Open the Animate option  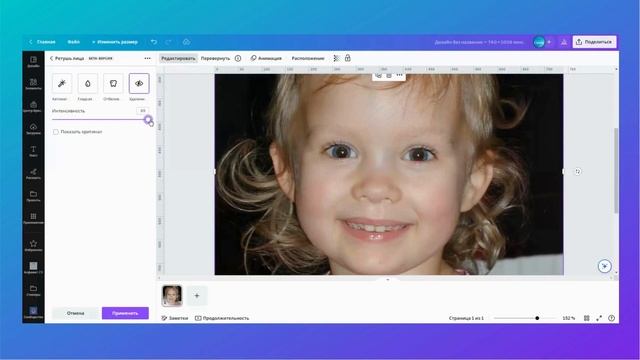point(266,58)
